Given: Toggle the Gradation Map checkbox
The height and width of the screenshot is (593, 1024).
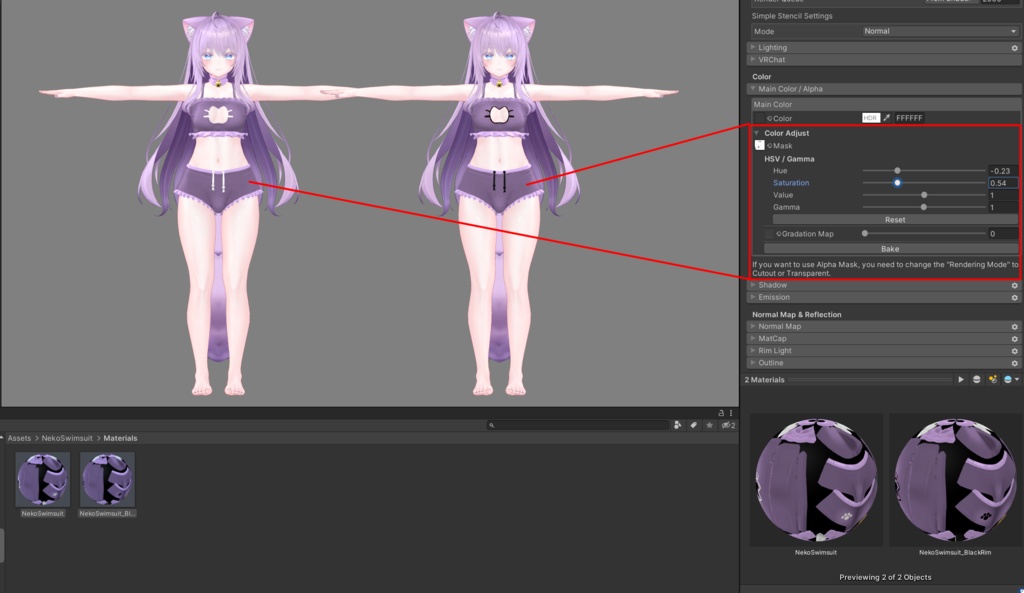Looking at the screenshot, I should point(770,233).
